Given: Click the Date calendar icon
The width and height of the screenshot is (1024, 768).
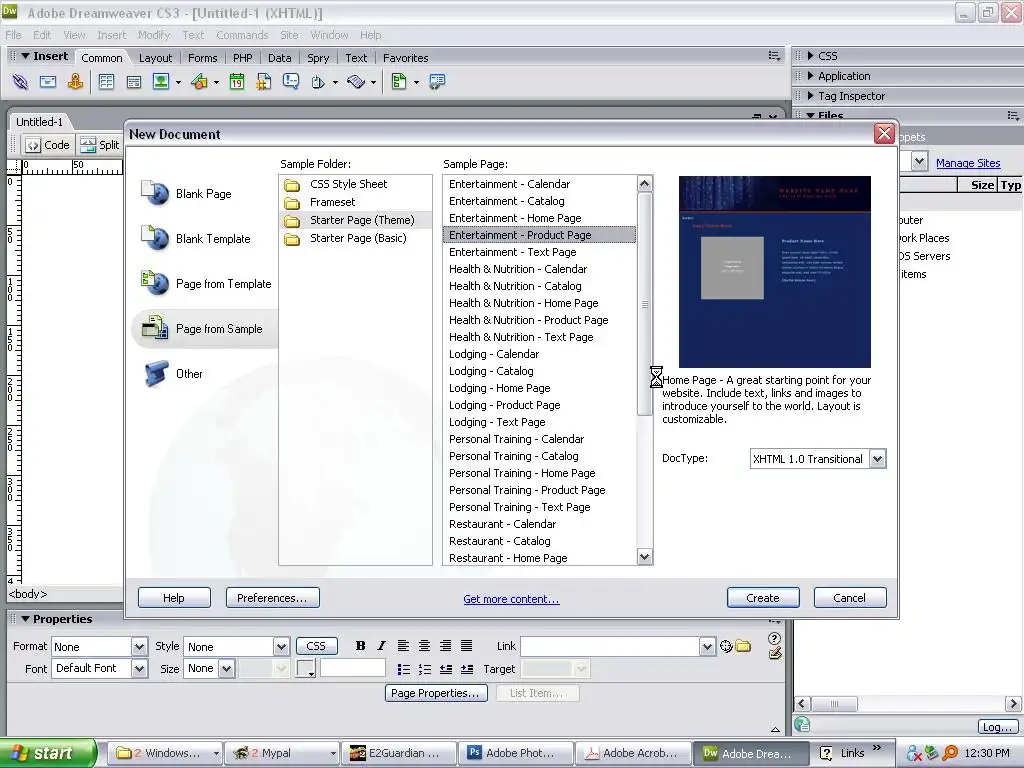Looking at the screenshot, I should pos(237,82).
